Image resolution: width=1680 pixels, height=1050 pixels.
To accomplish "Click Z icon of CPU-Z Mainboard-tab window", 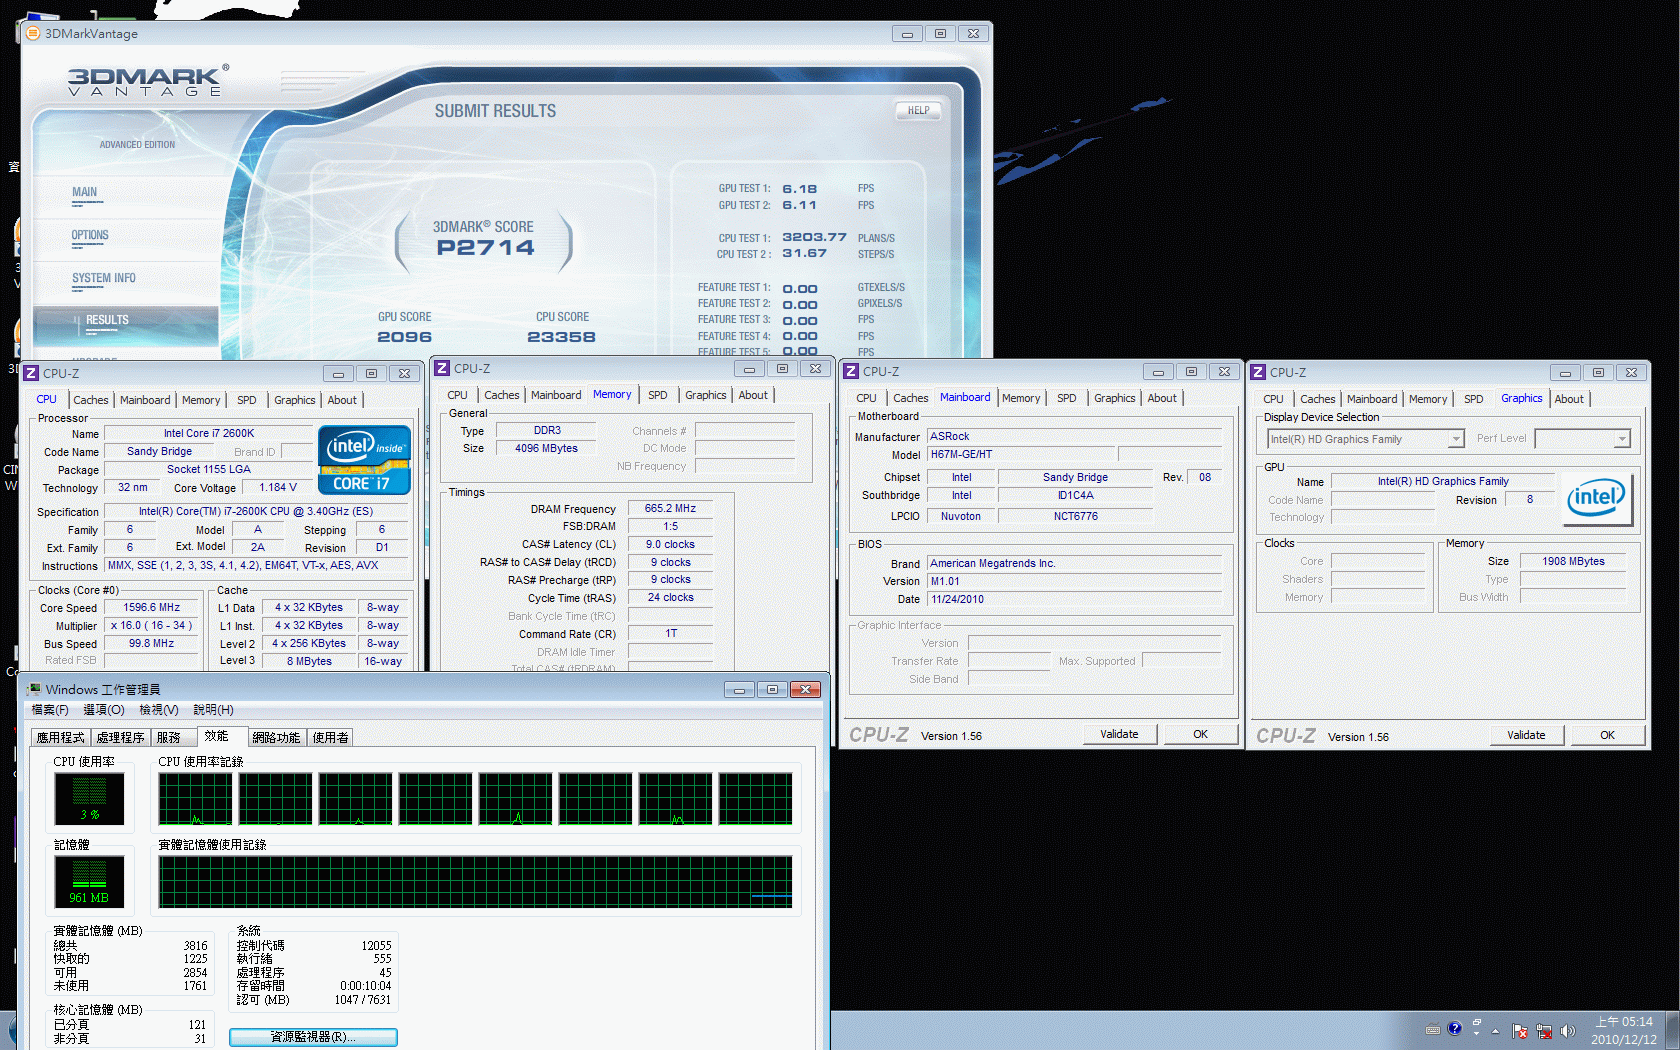I will 851,371.
